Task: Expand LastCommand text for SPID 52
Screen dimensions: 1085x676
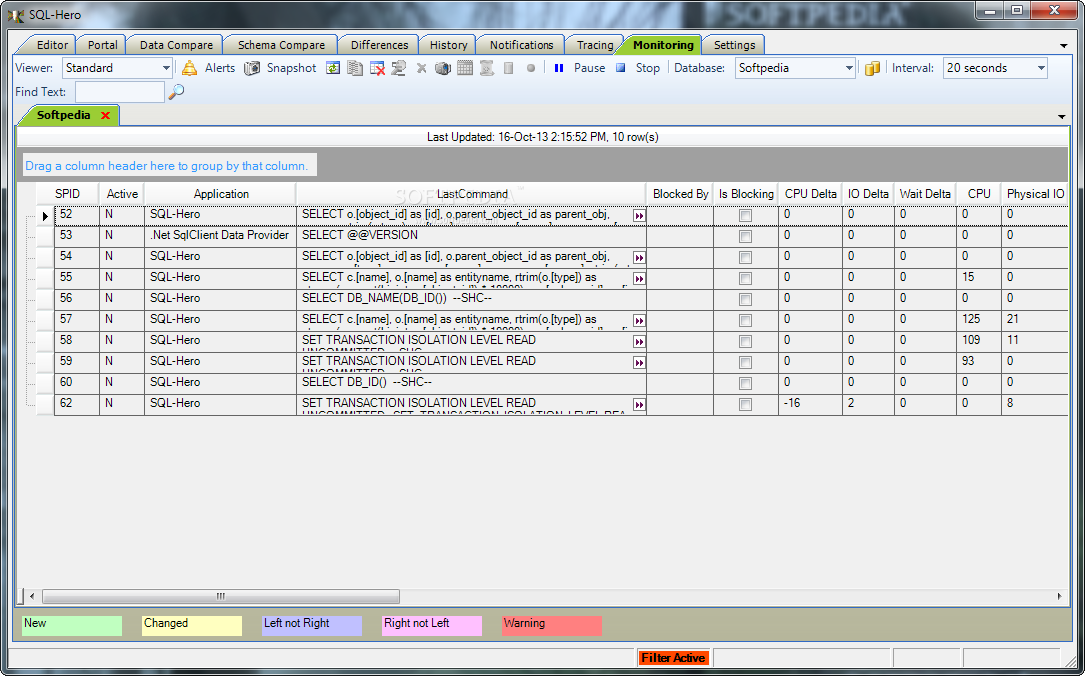Action: tap(639, 216)
